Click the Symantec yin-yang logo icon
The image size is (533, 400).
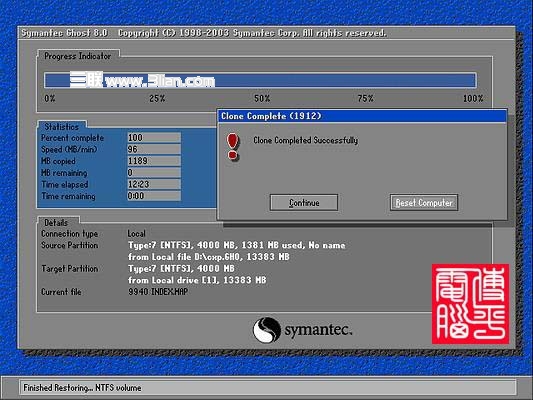(267, 330)
